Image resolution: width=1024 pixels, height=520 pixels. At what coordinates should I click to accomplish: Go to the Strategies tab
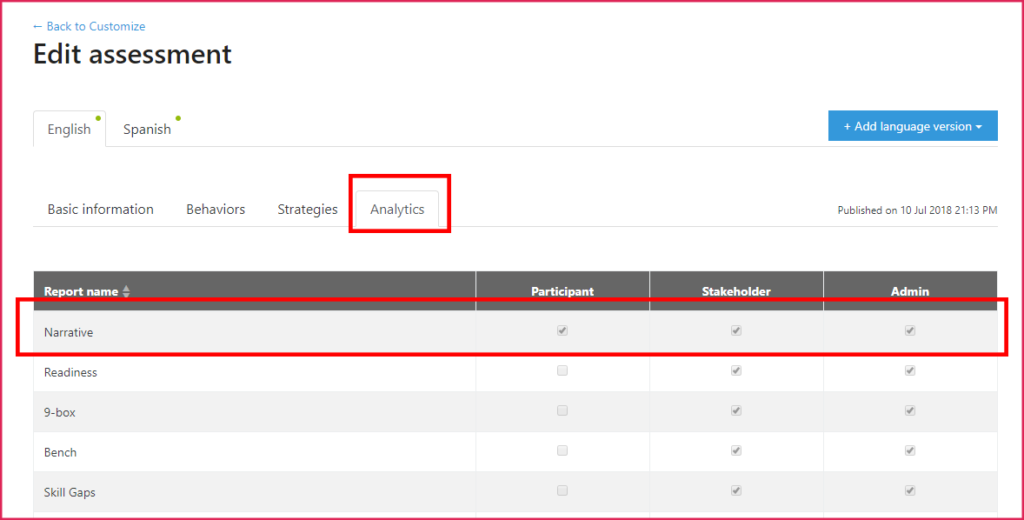coord(307,209)
